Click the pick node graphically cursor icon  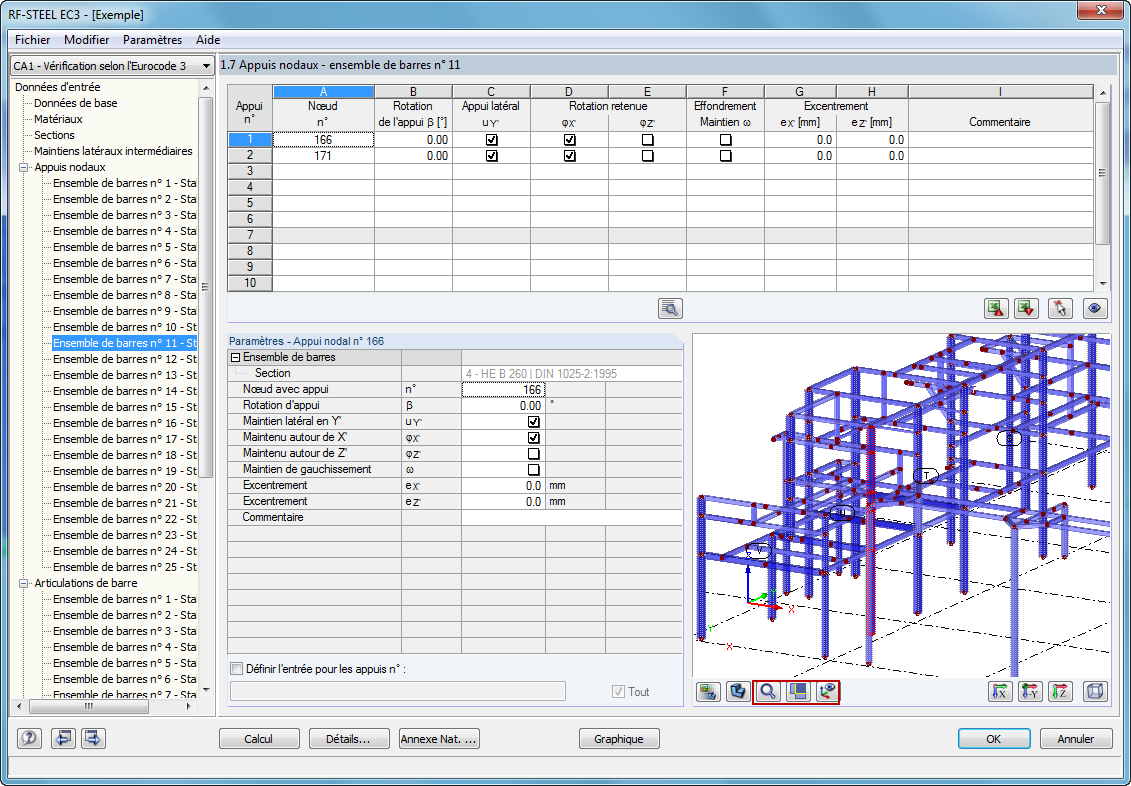click(x=1060, y=309)
